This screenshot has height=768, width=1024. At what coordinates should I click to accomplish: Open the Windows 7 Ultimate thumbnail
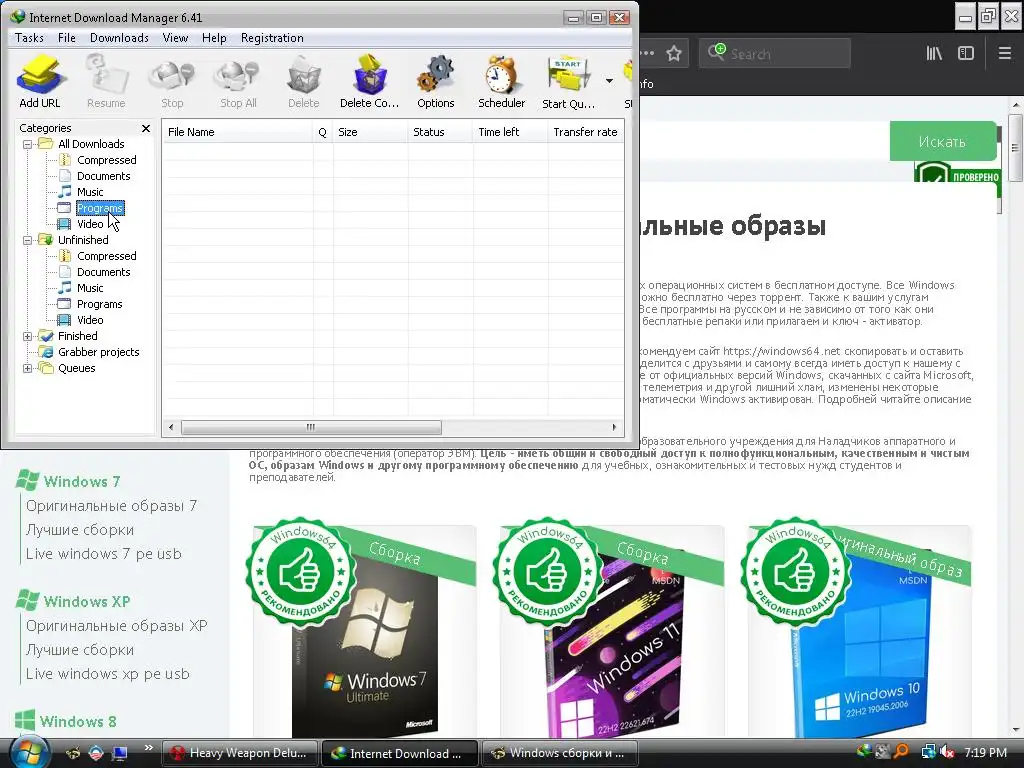coord(364,632)
